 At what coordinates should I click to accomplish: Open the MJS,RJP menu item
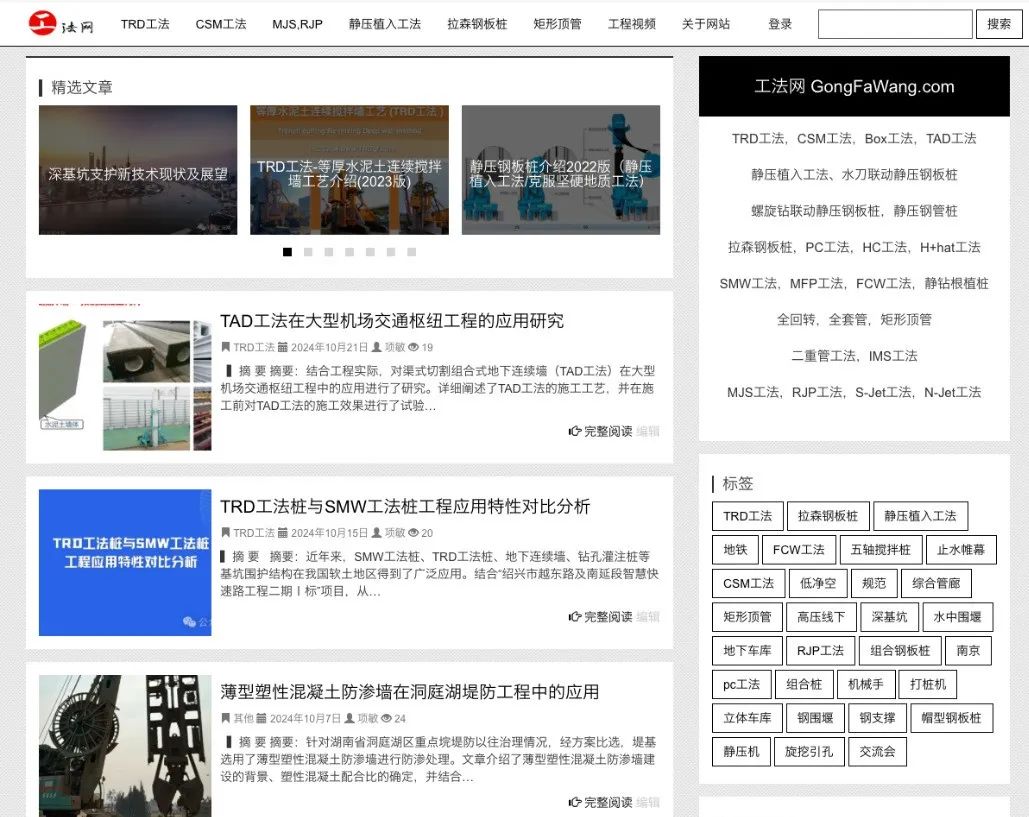[x=297, y=24]
